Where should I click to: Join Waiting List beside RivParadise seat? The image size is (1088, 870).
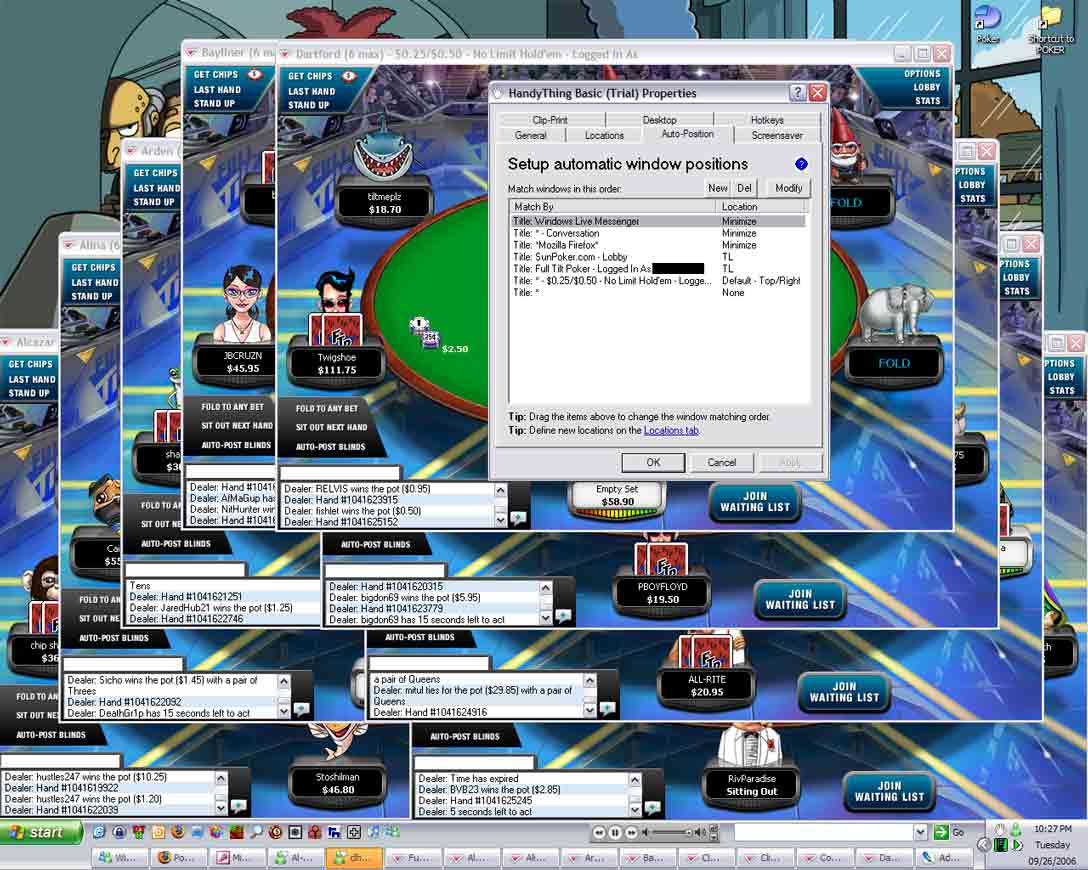pyautogui.click(x=890, y=792)
